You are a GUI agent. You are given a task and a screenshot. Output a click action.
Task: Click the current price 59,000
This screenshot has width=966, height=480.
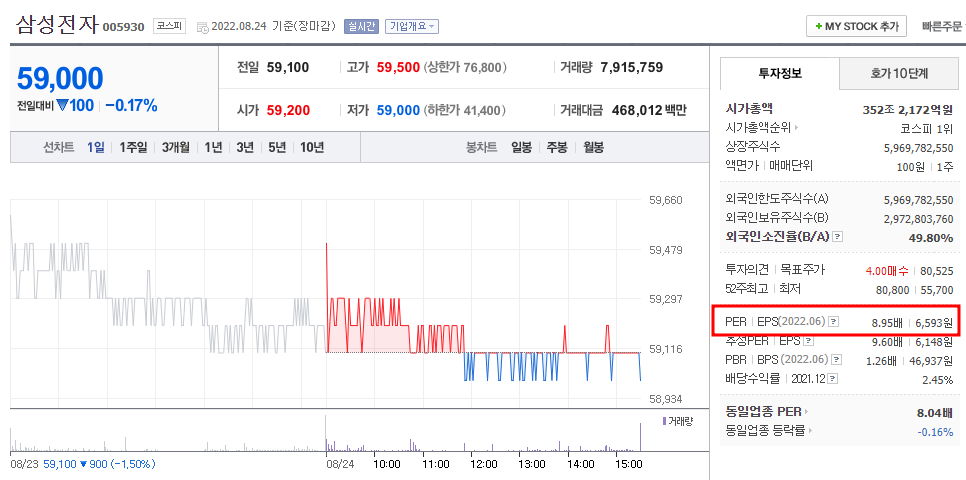click(x=60, y=78)
